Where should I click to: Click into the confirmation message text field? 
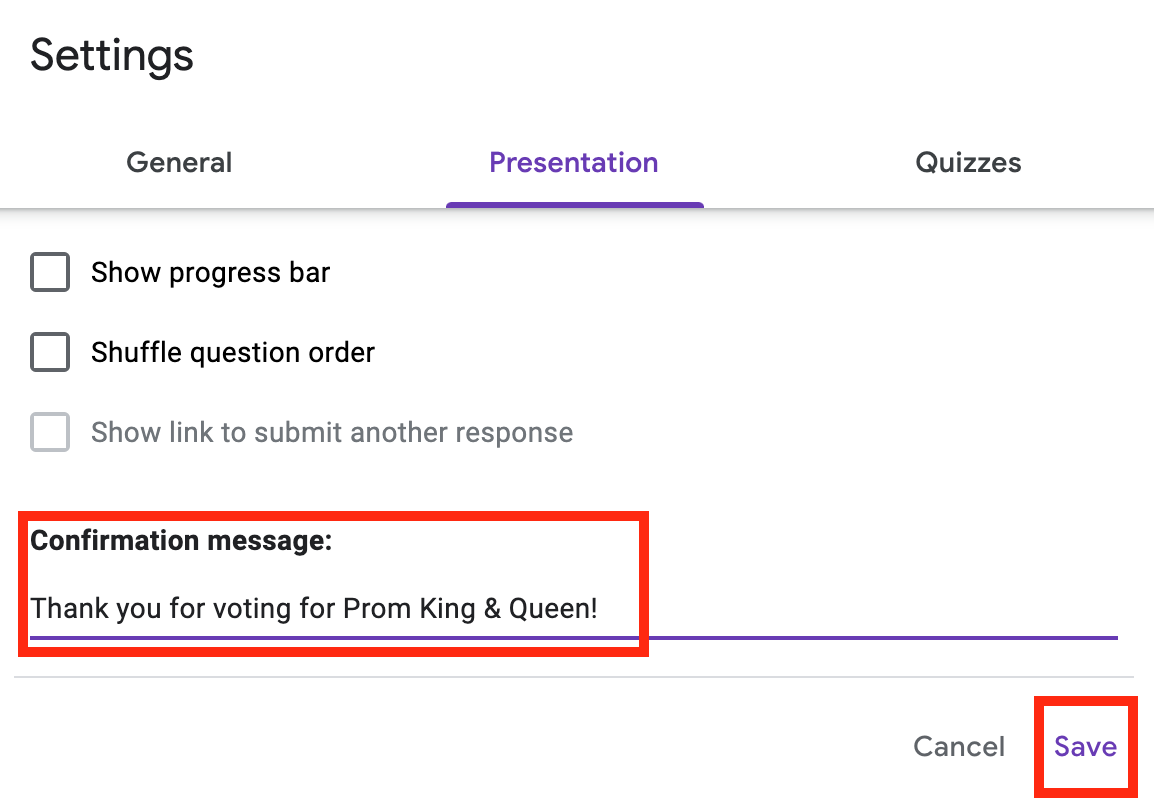(800, 608)
